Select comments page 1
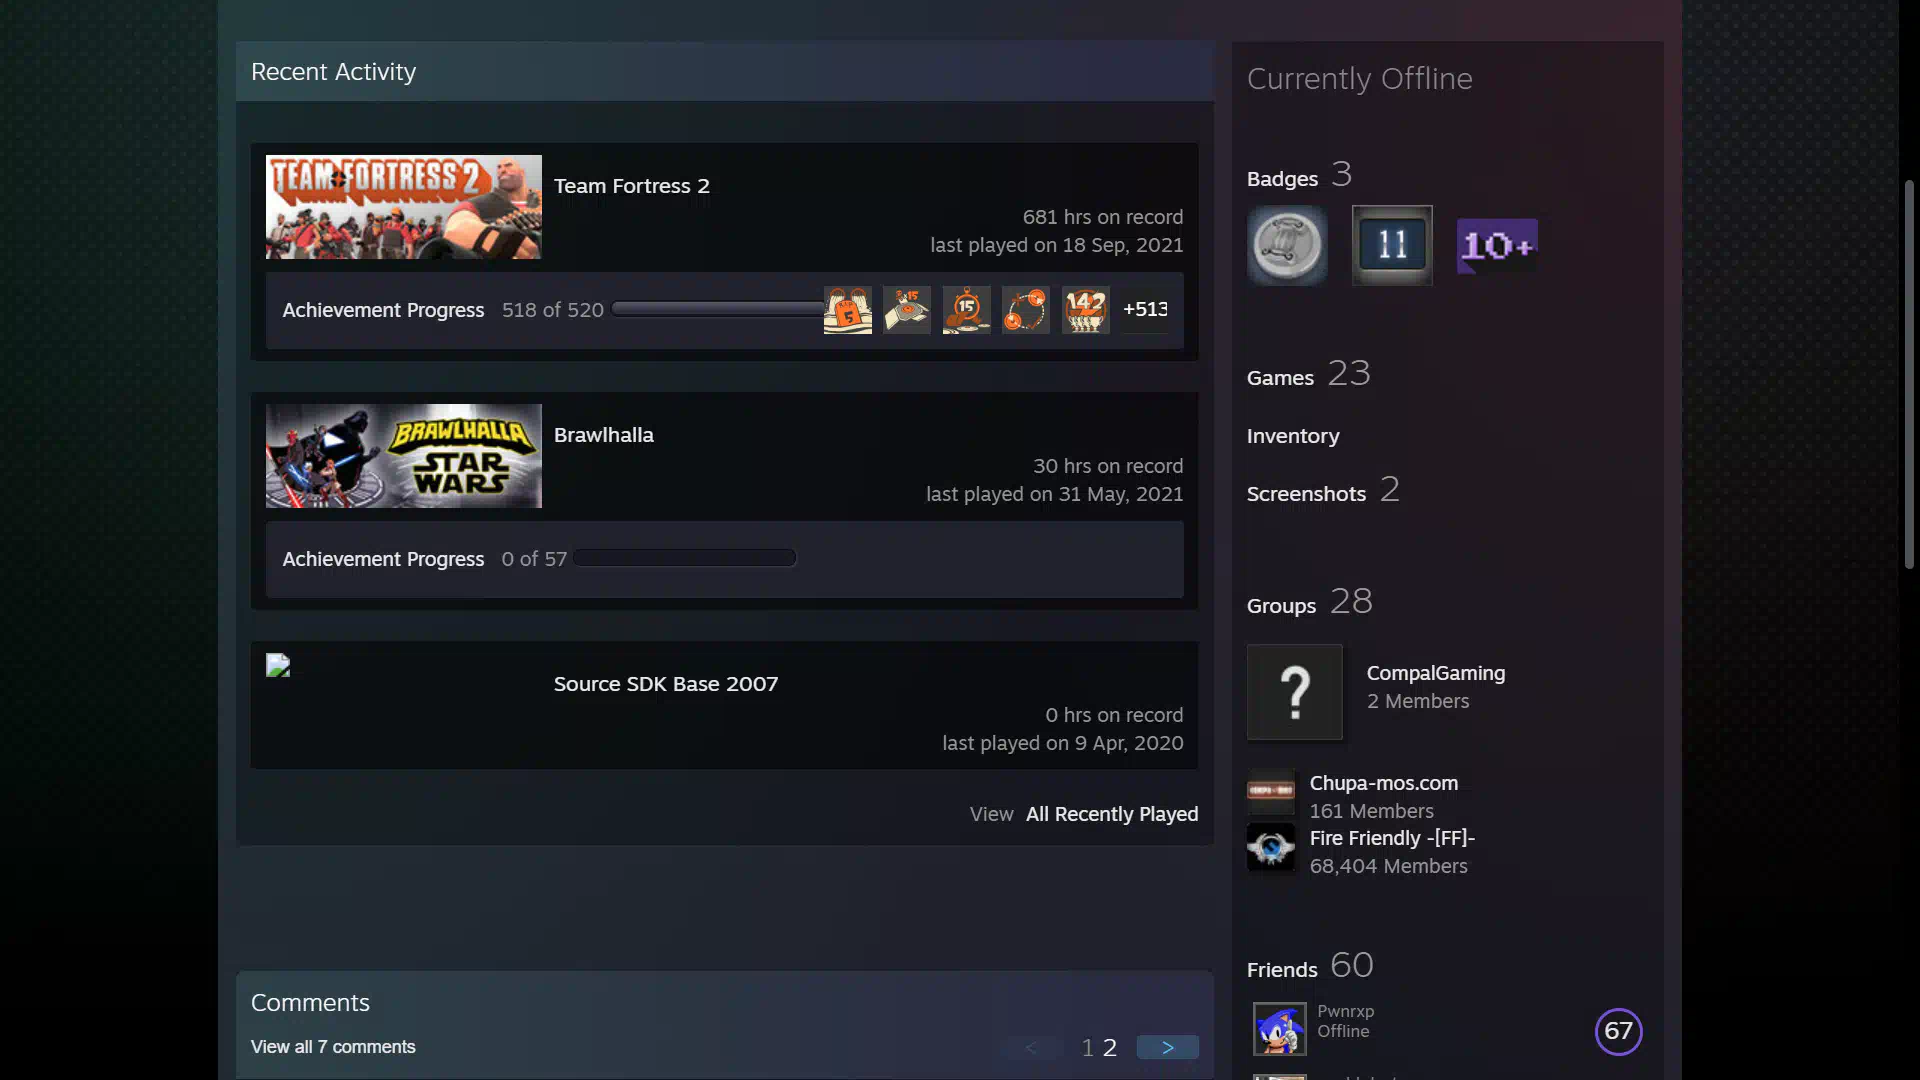The image size is (1920, 1080). 1088,1047
